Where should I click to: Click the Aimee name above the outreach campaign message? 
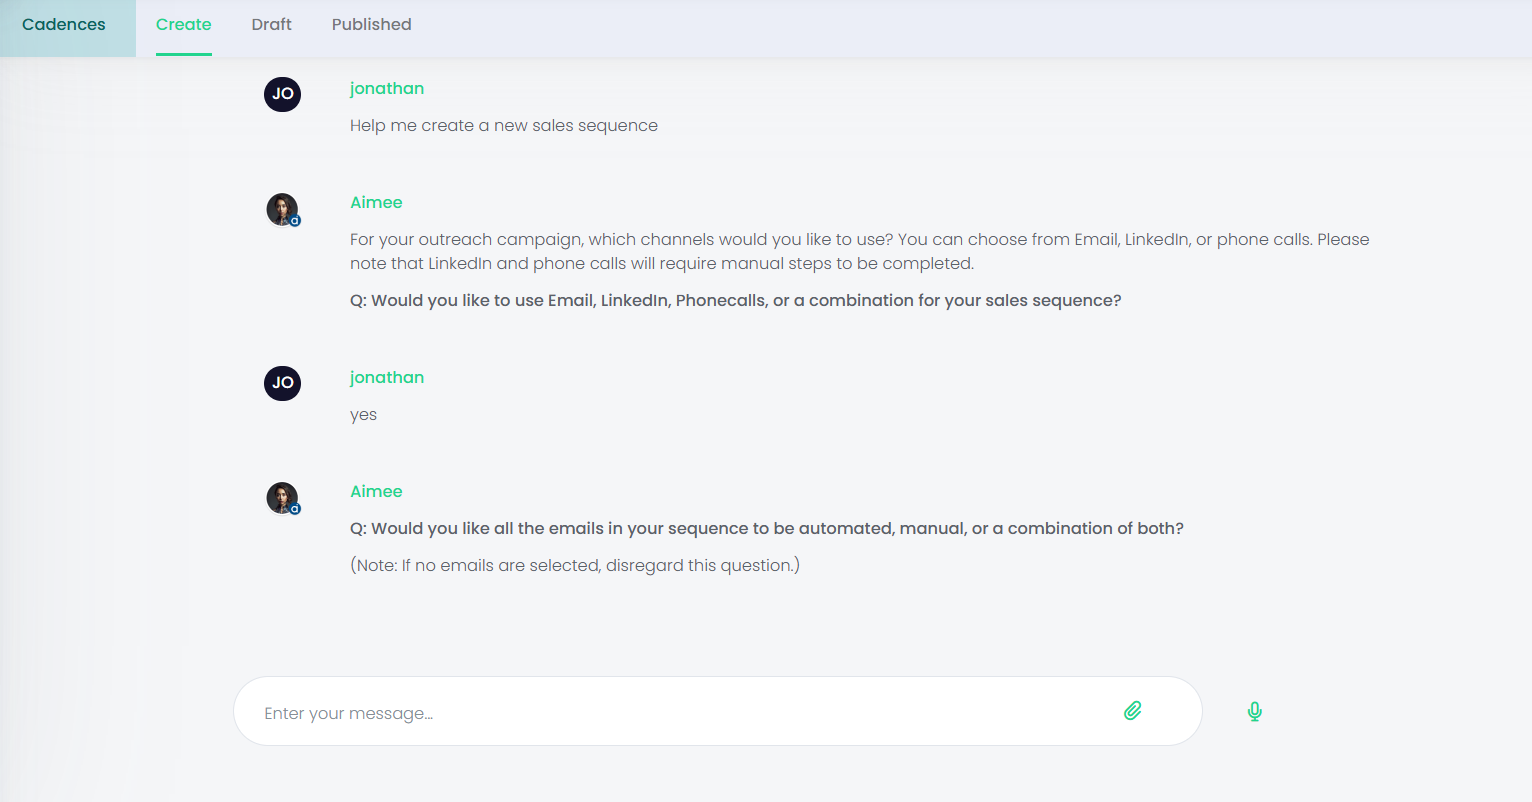click(x=376, y=203)
